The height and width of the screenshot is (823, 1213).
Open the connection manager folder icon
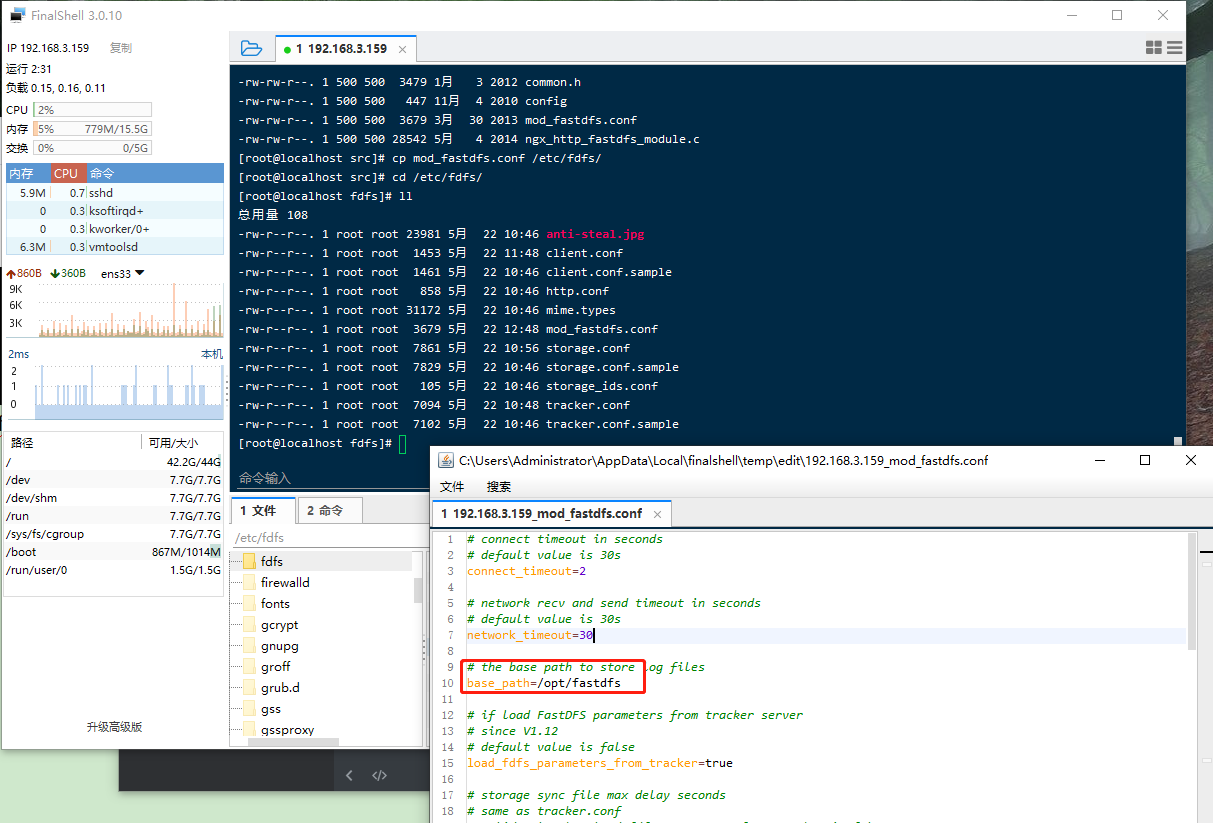[x=251, y=48]
